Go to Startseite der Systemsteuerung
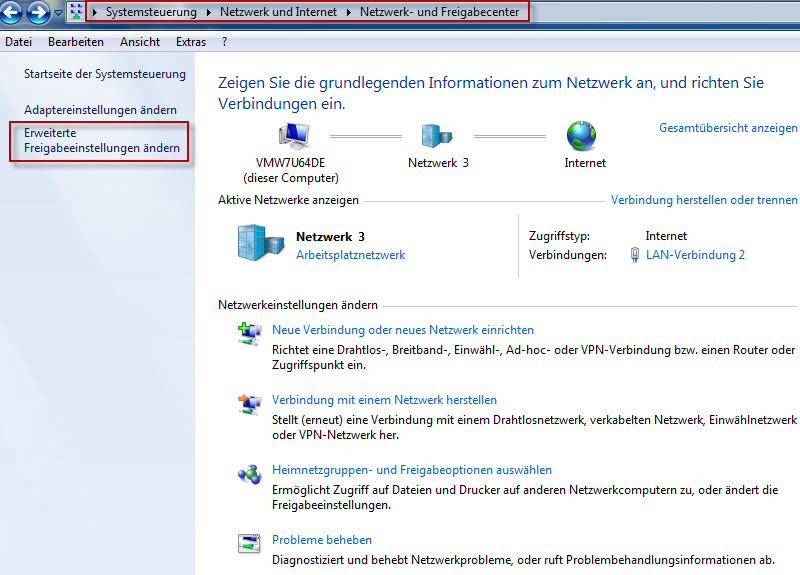 point(105,74)
